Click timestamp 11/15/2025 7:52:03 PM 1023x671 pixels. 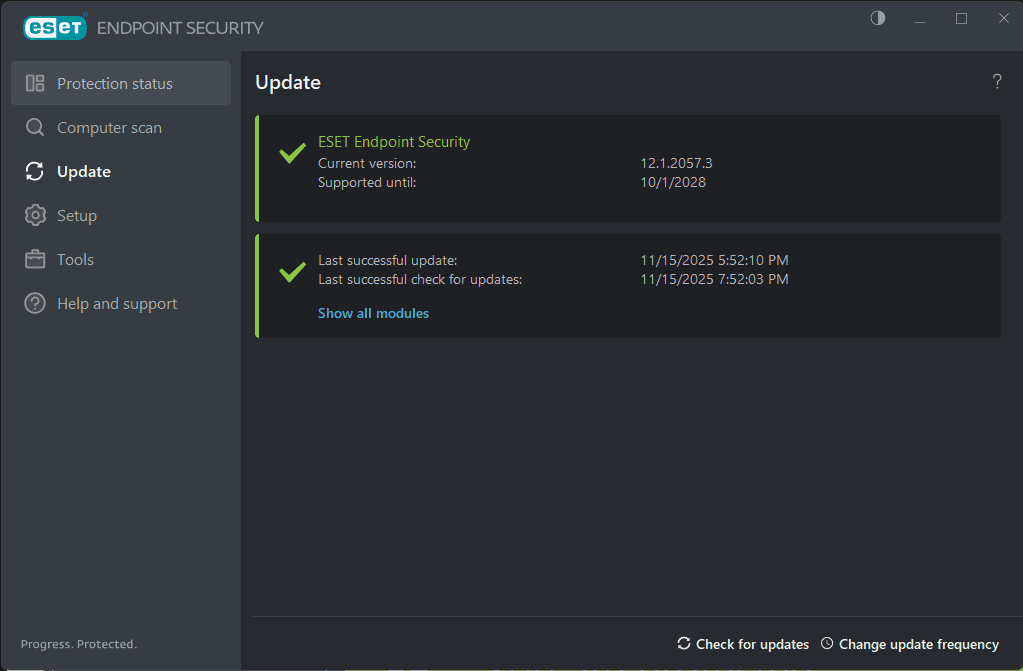pos(714,279)
